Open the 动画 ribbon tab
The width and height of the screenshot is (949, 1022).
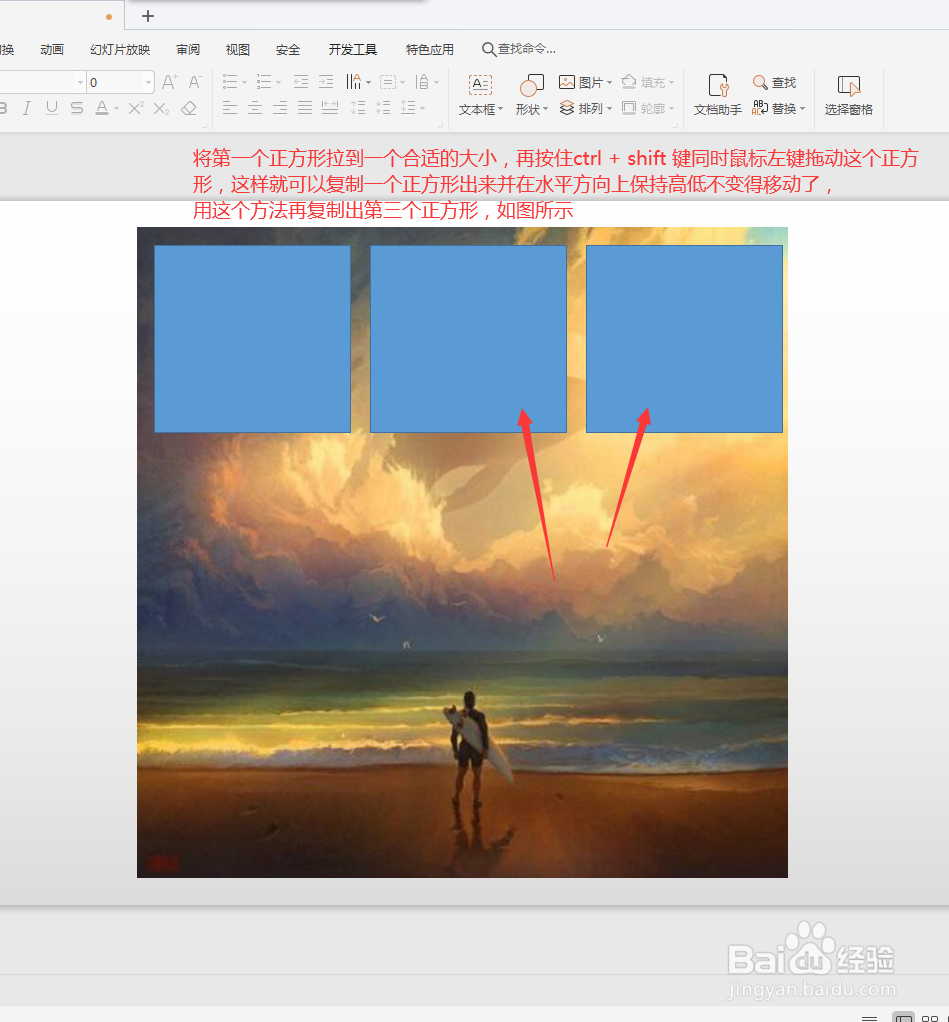click(x=51, y=50)
